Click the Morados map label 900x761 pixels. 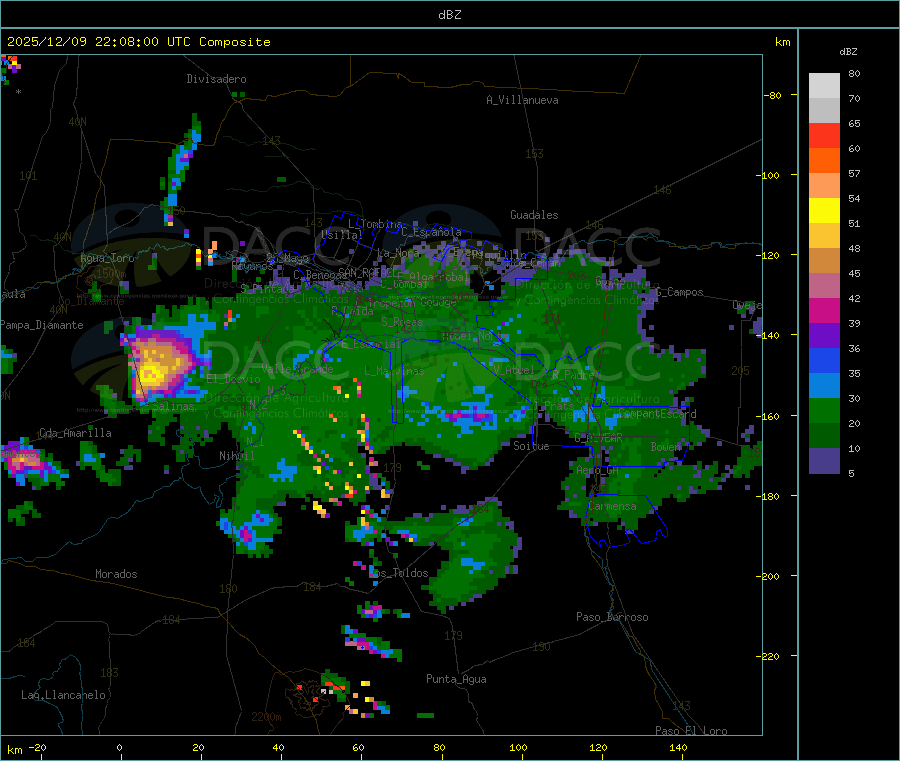pos(116,574)
